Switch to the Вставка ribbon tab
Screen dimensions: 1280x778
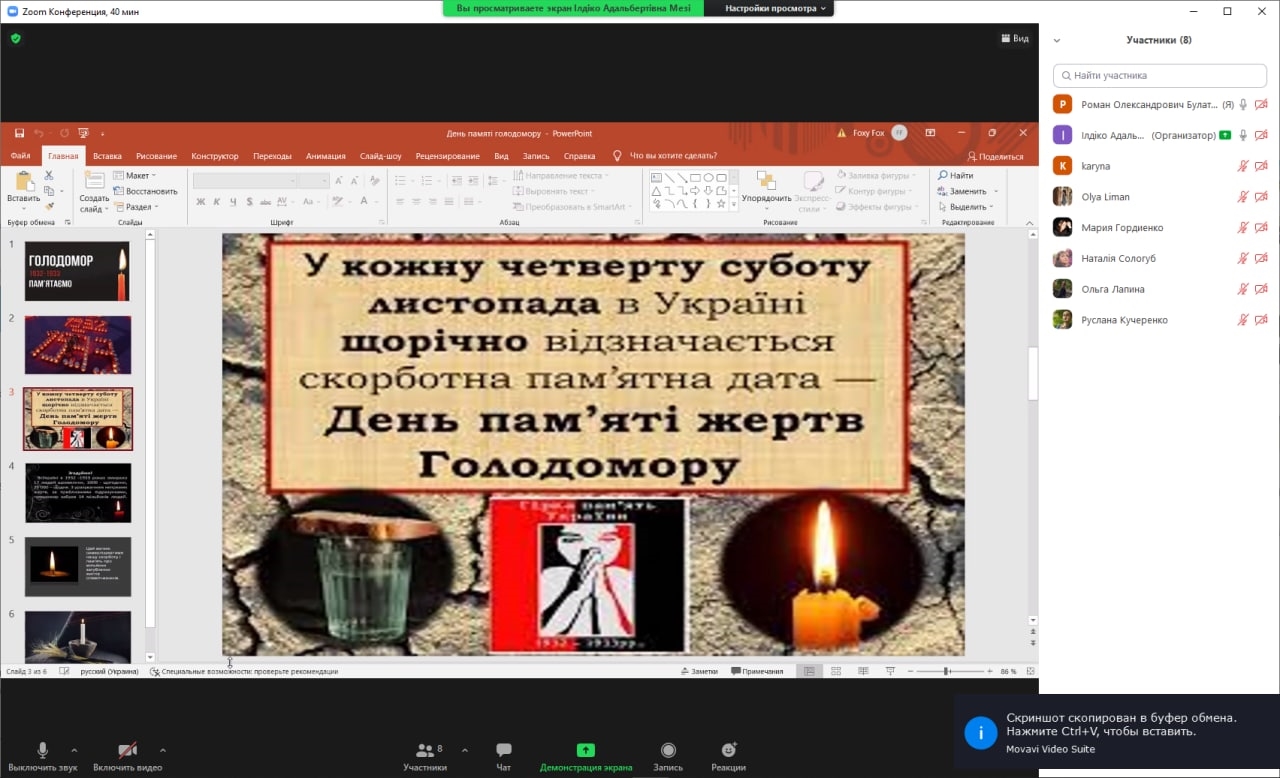pyautogui.click(x=107, y=156)
